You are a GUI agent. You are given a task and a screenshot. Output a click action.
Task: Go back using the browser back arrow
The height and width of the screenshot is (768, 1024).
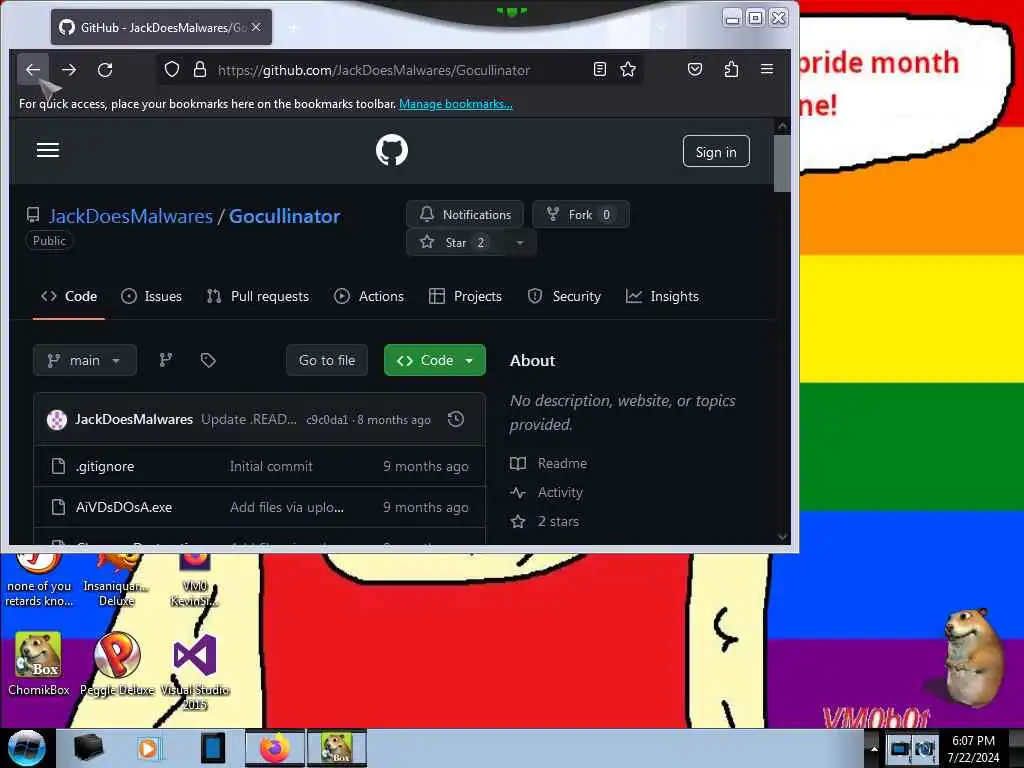(33, 69)
